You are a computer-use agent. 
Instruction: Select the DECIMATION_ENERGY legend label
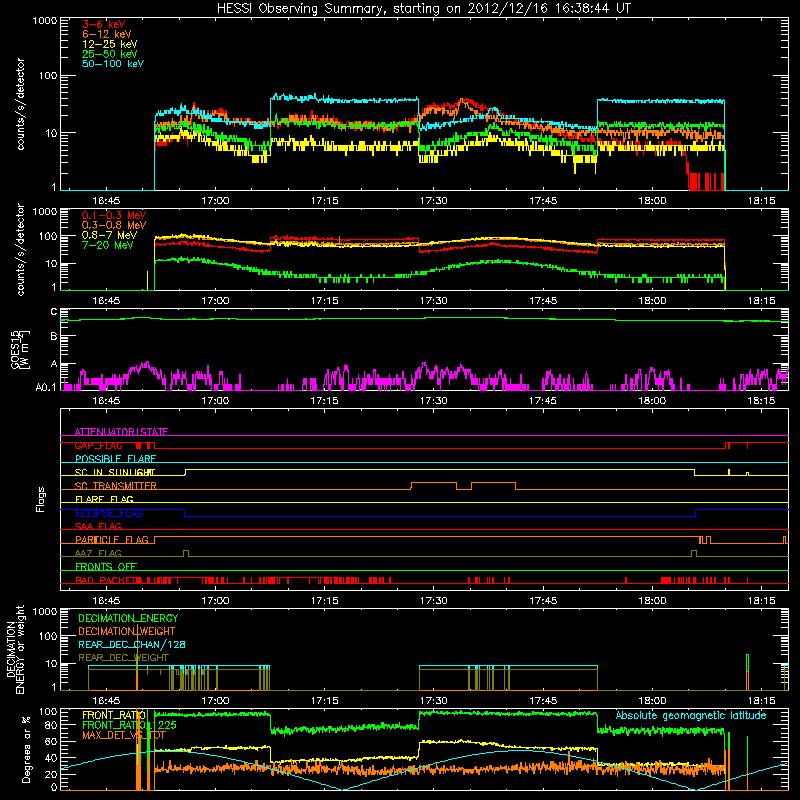[x=128, y=618]
